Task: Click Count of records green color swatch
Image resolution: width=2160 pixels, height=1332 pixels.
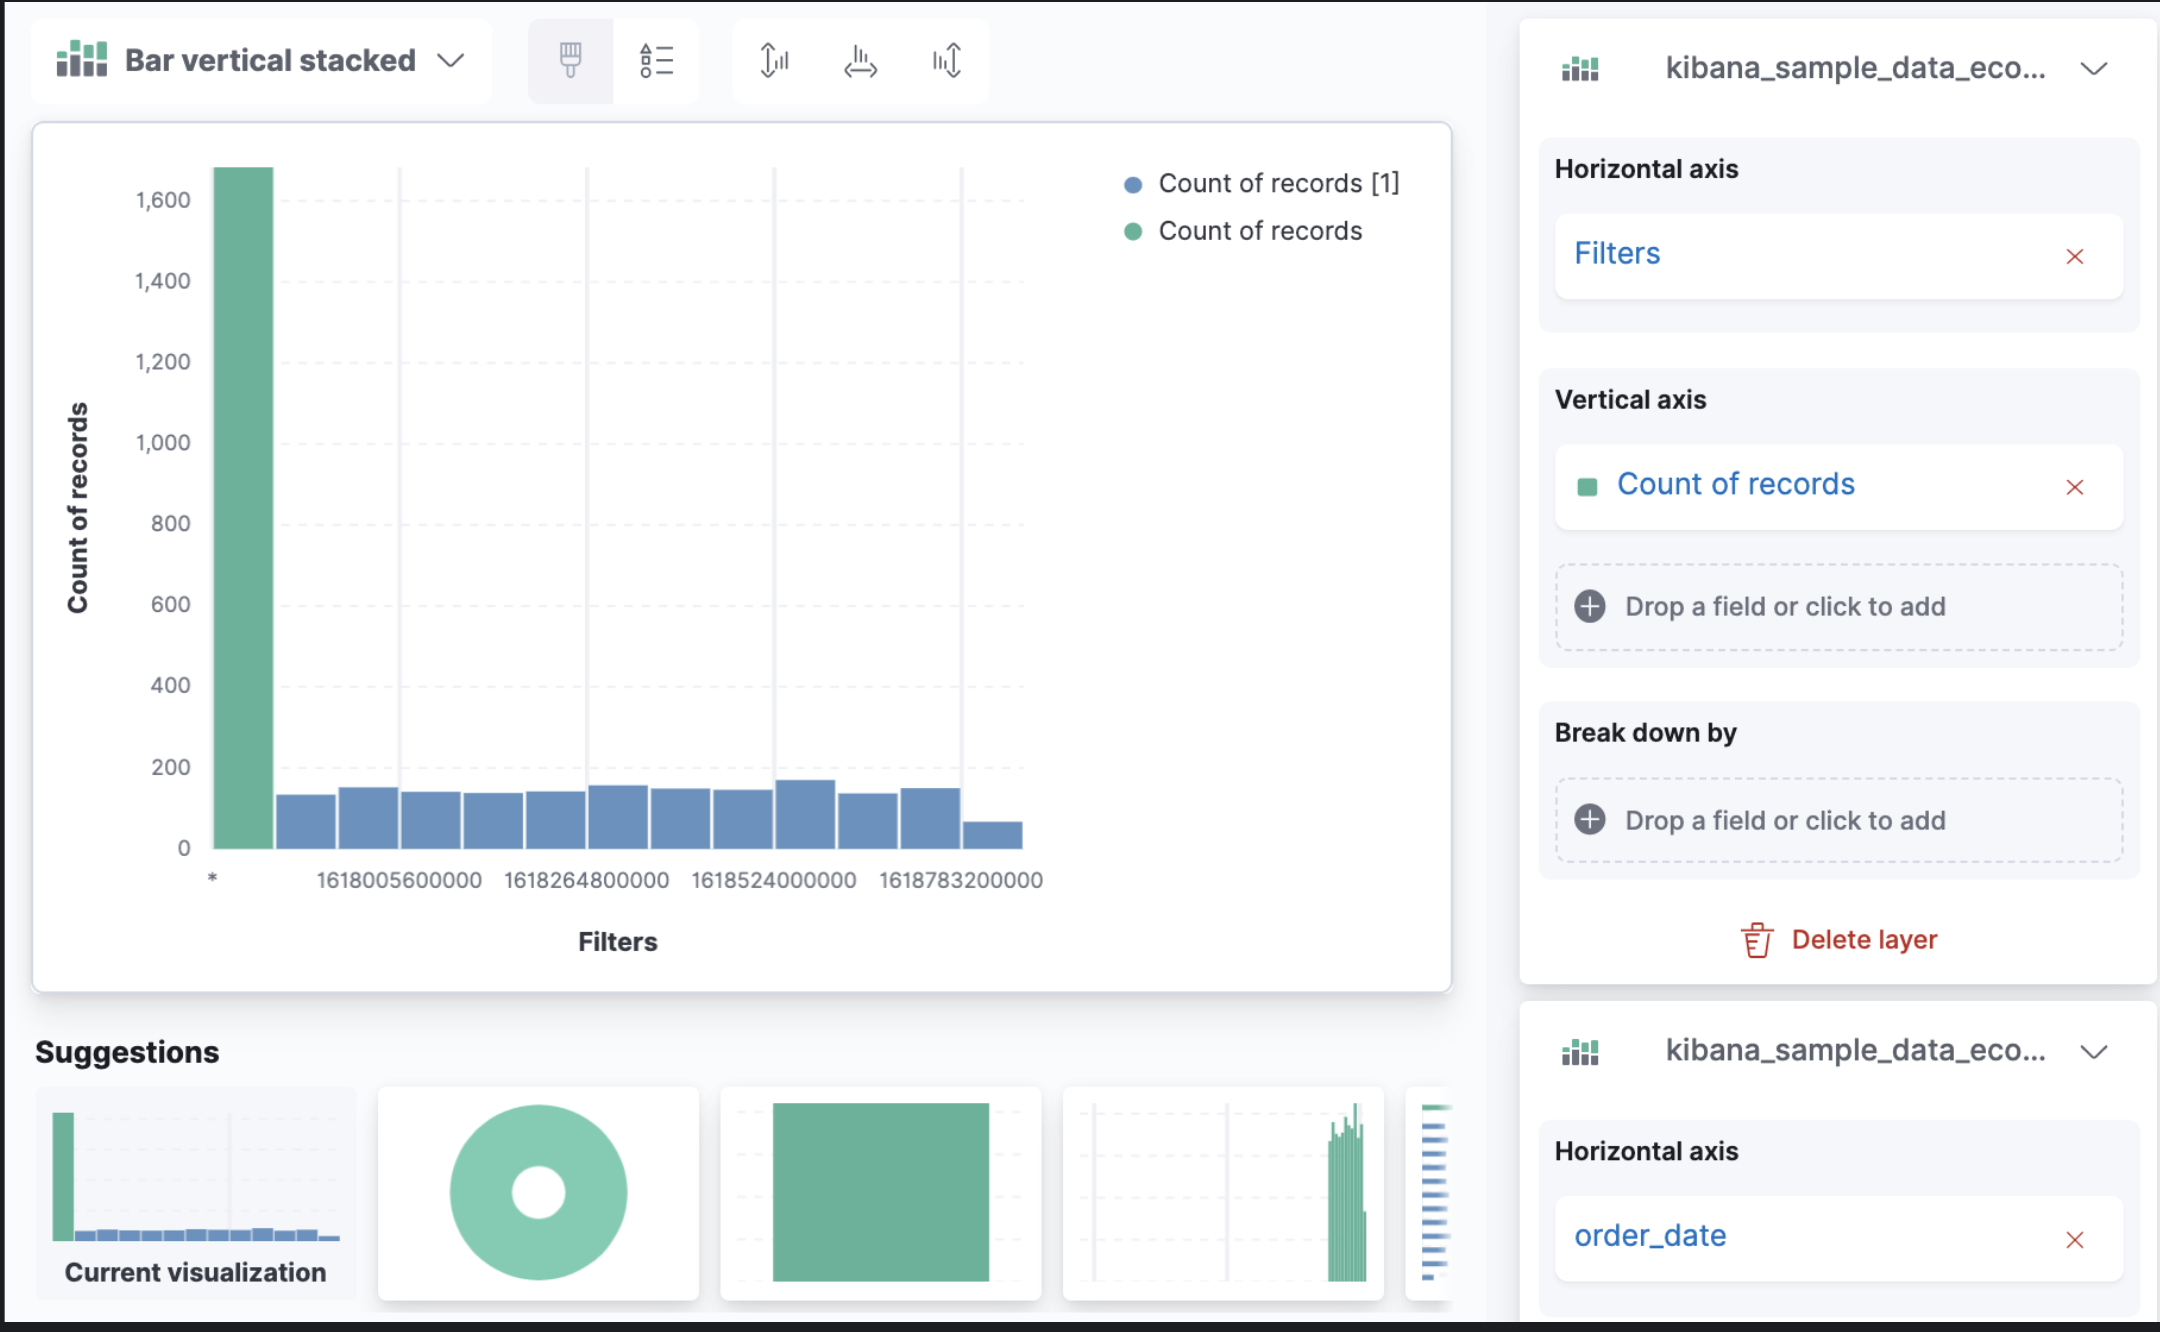Action: pos(1587,487)
